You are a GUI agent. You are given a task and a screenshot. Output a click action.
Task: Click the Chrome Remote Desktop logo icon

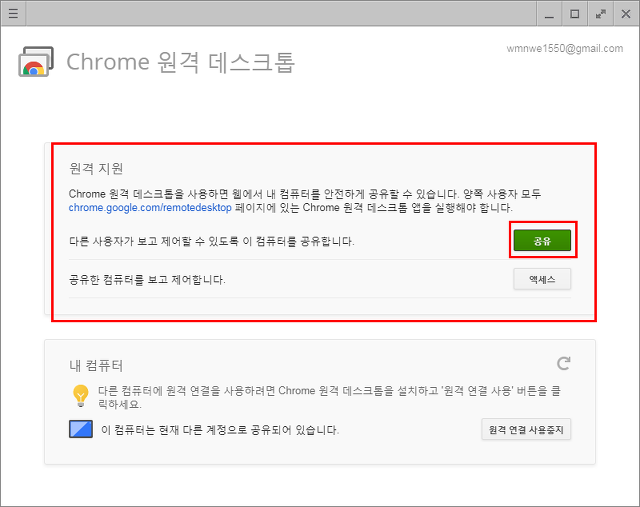point(36,62)
